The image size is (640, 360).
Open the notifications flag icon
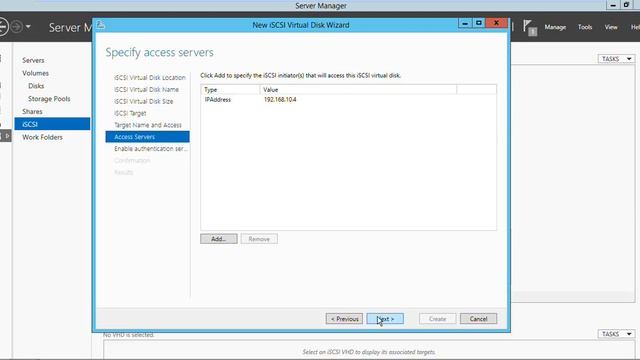tap(530, 28)
